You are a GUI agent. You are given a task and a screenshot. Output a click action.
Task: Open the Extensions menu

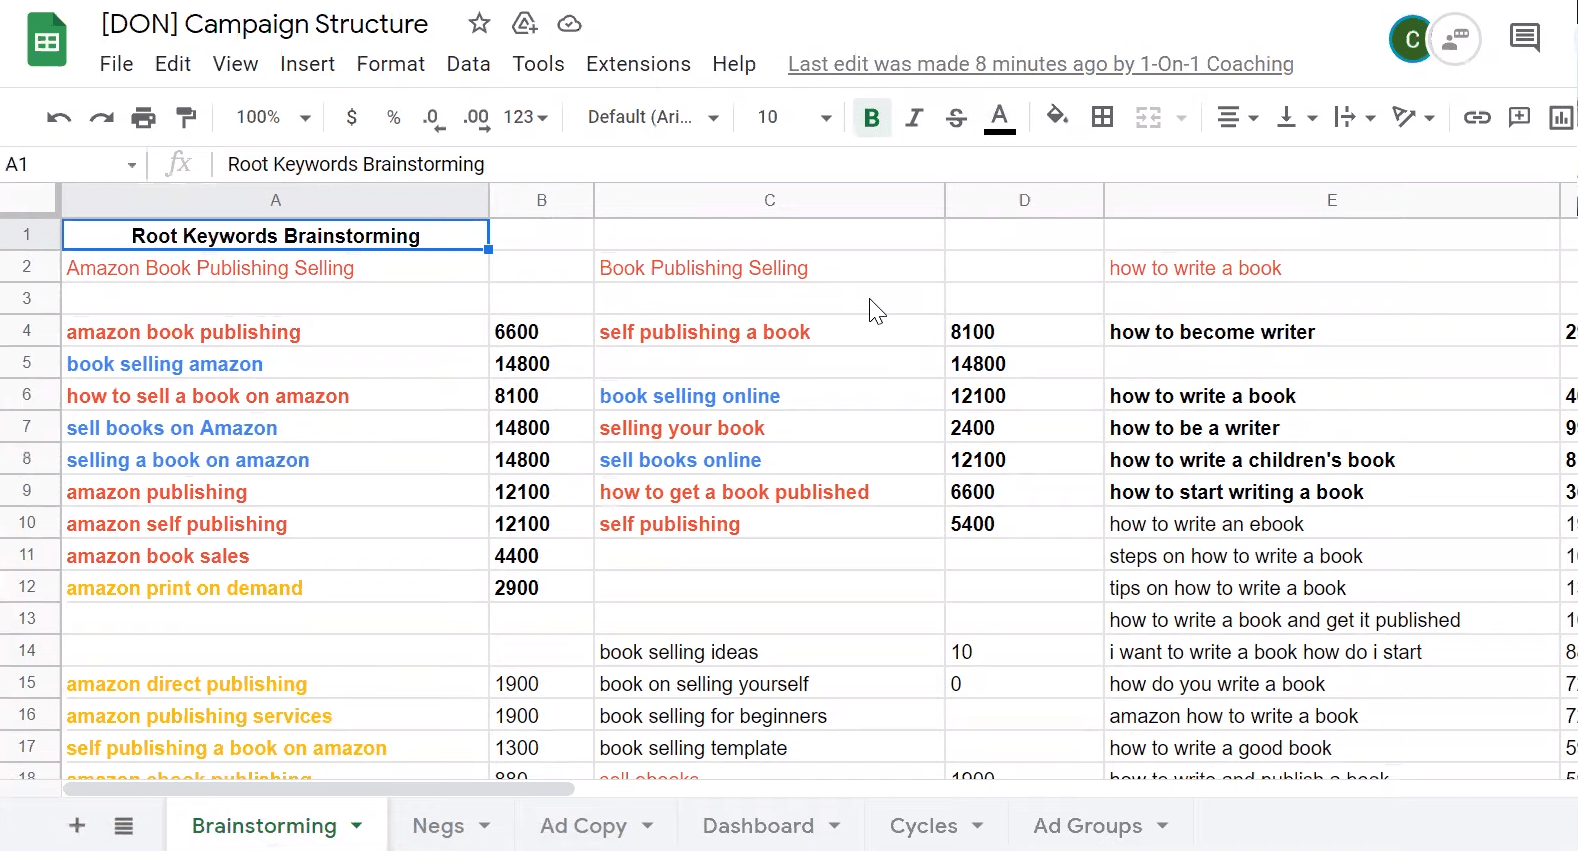click(x=638, y=64)
